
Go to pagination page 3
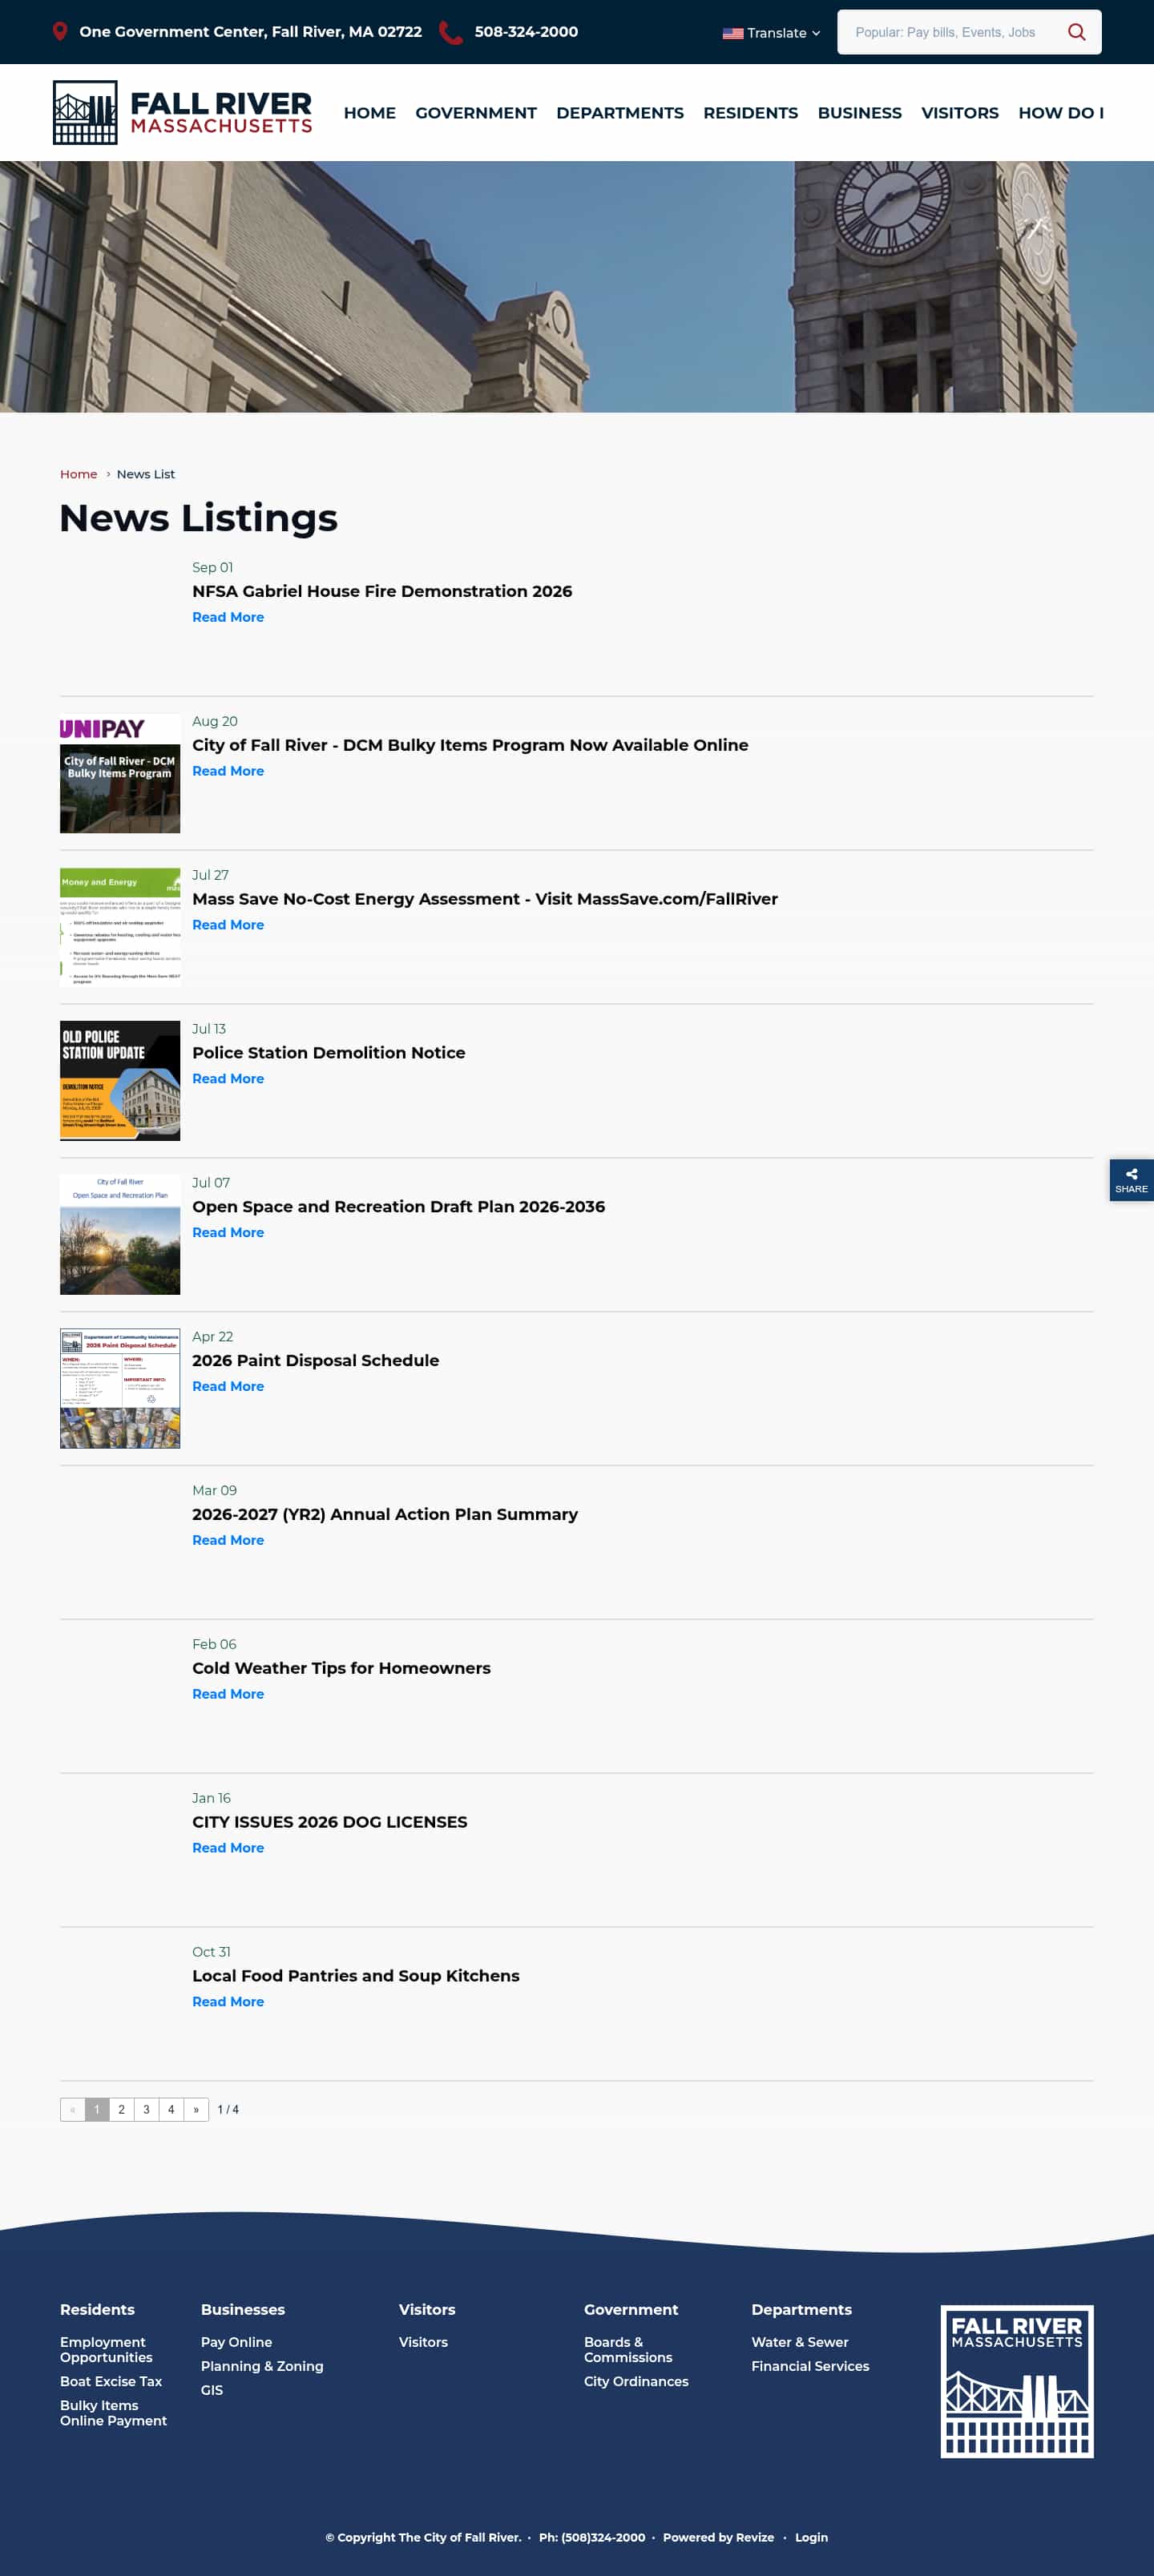click(146, 2110)
